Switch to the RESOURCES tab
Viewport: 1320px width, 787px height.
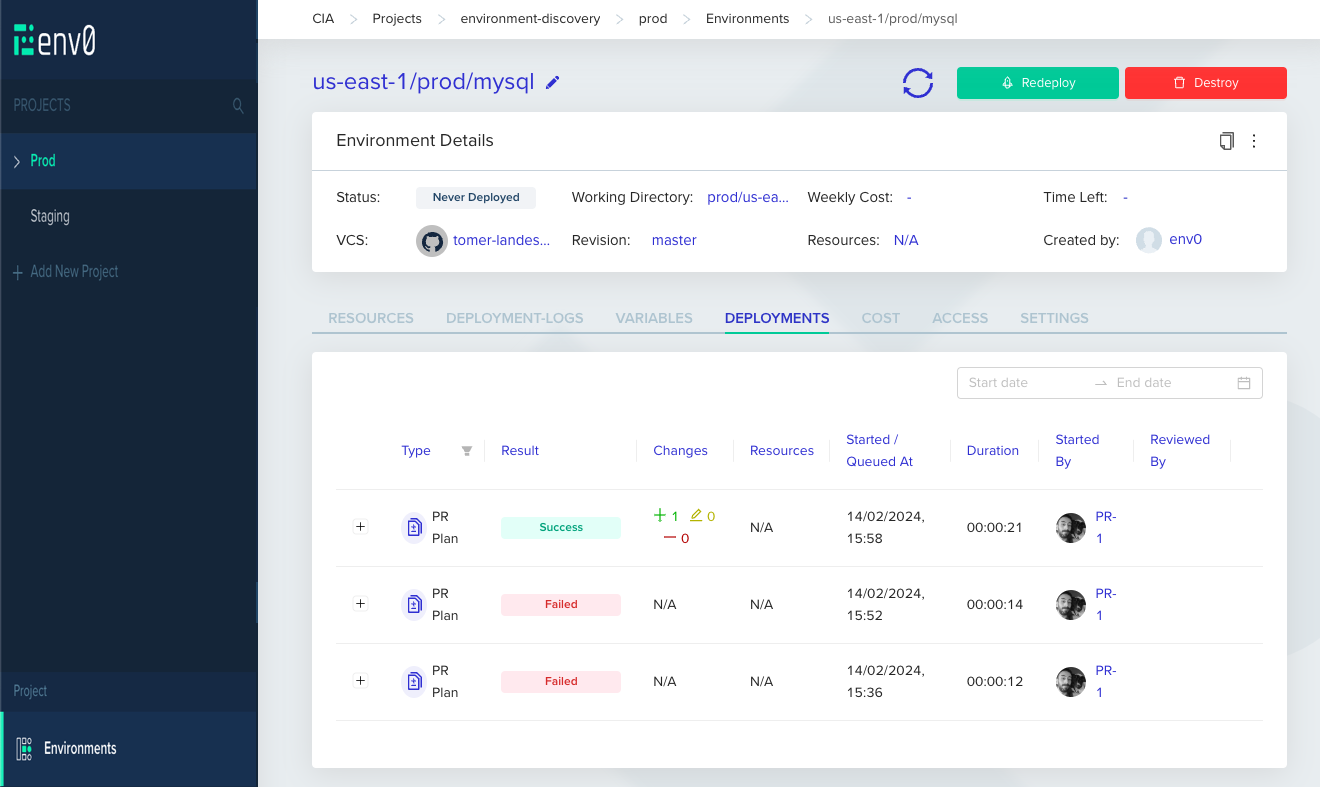pos(371,318)
